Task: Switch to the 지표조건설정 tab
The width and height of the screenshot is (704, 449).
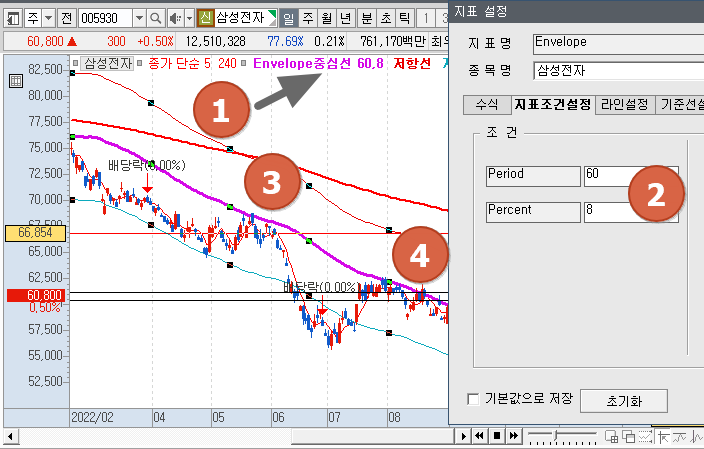Action: 553,105
